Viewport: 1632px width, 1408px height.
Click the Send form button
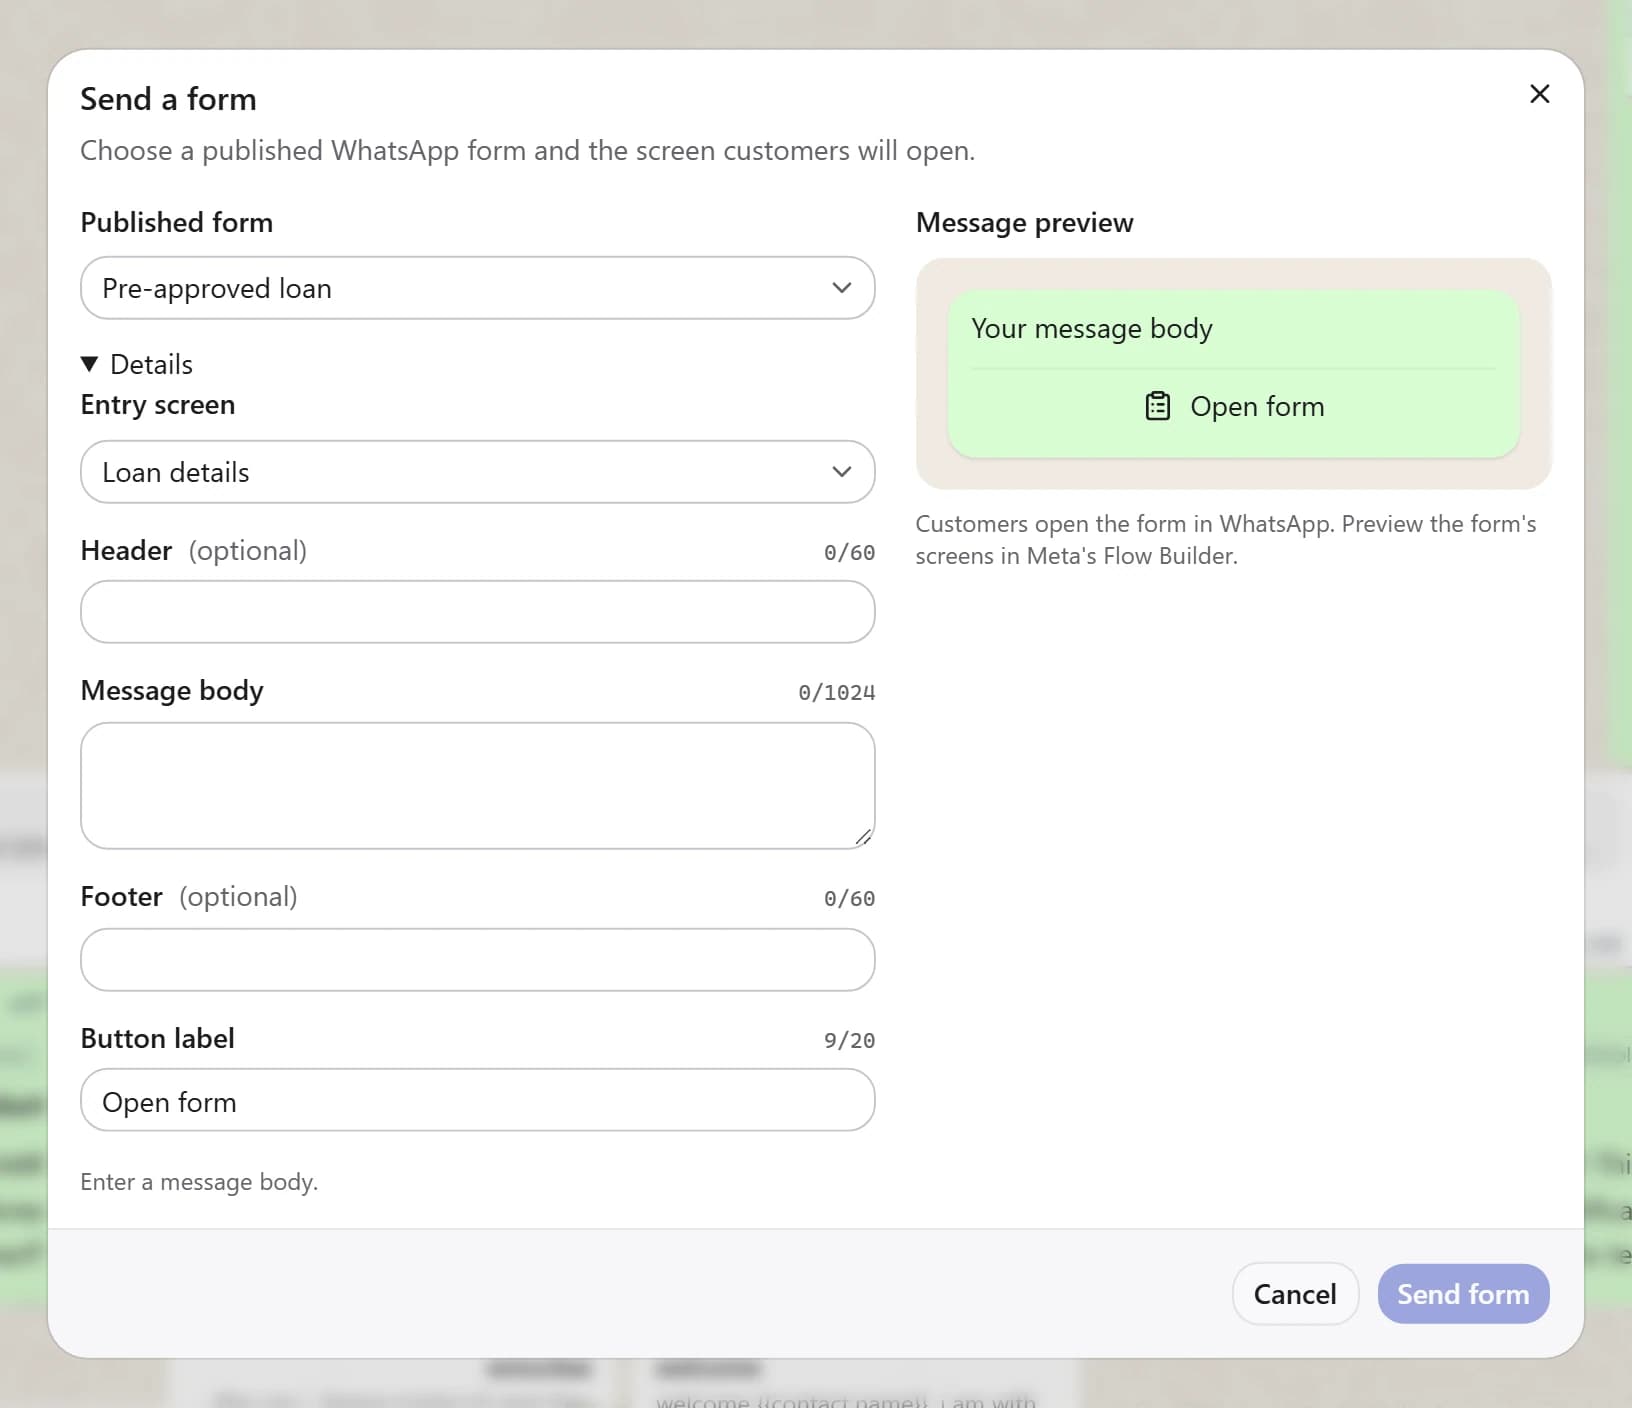(x=1463, y=1294)
